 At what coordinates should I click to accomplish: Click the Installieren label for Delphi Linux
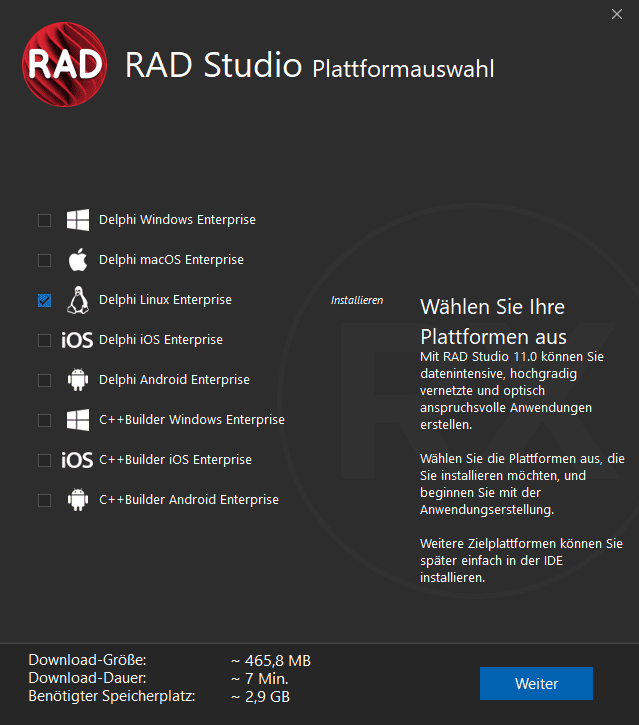(357, 300)
